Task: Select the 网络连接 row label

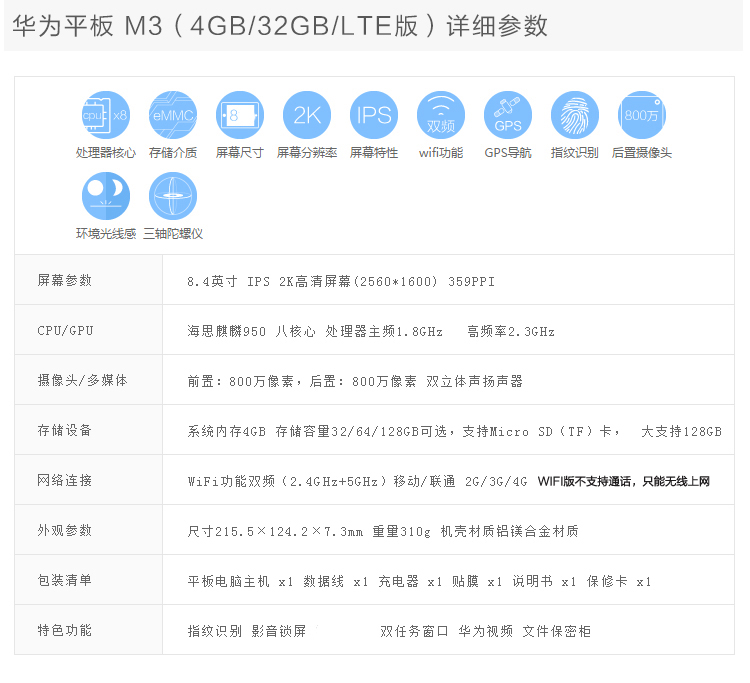Action: [65, 481]
